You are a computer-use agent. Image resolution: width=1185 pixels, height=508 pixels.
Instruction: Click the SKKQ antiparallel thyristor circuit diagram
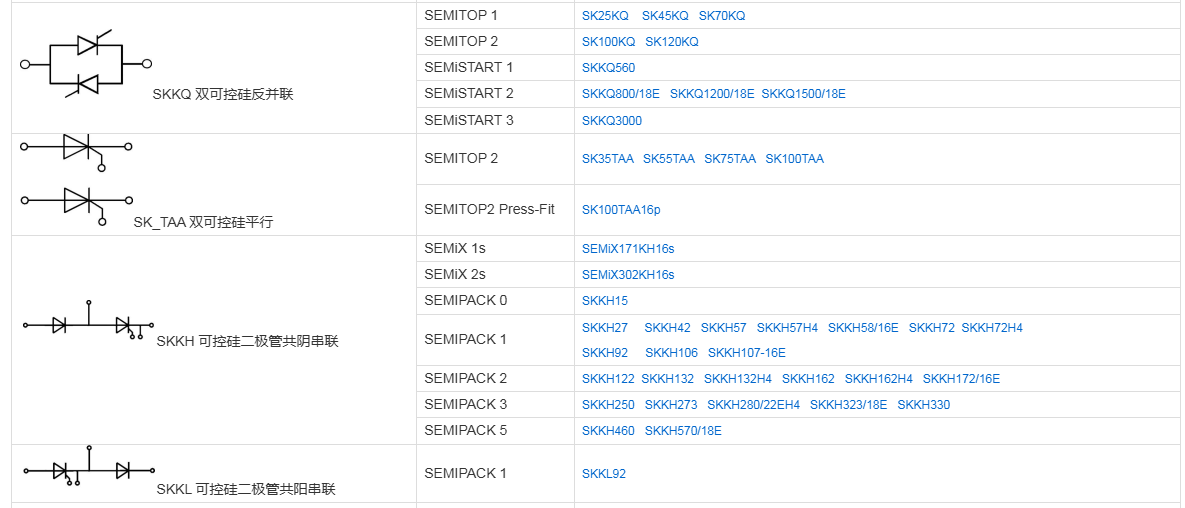[86, 64]
